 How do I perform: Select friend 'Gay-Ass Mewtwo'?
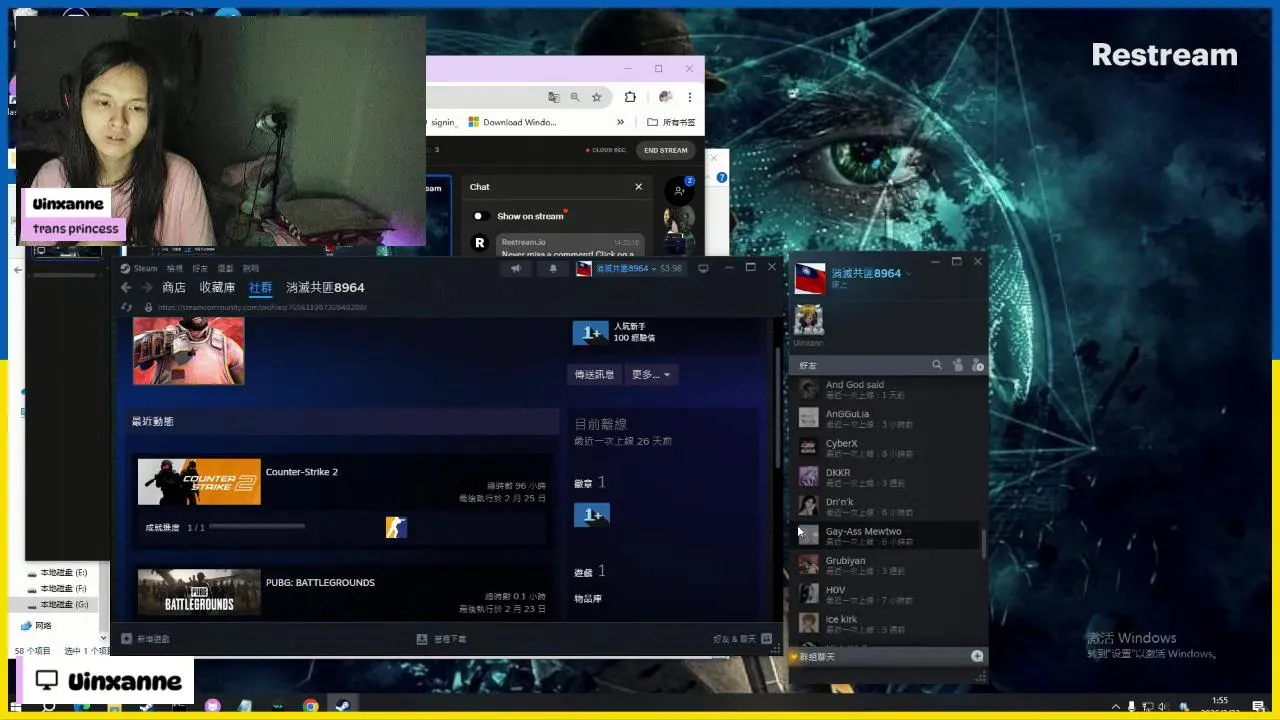886,536
